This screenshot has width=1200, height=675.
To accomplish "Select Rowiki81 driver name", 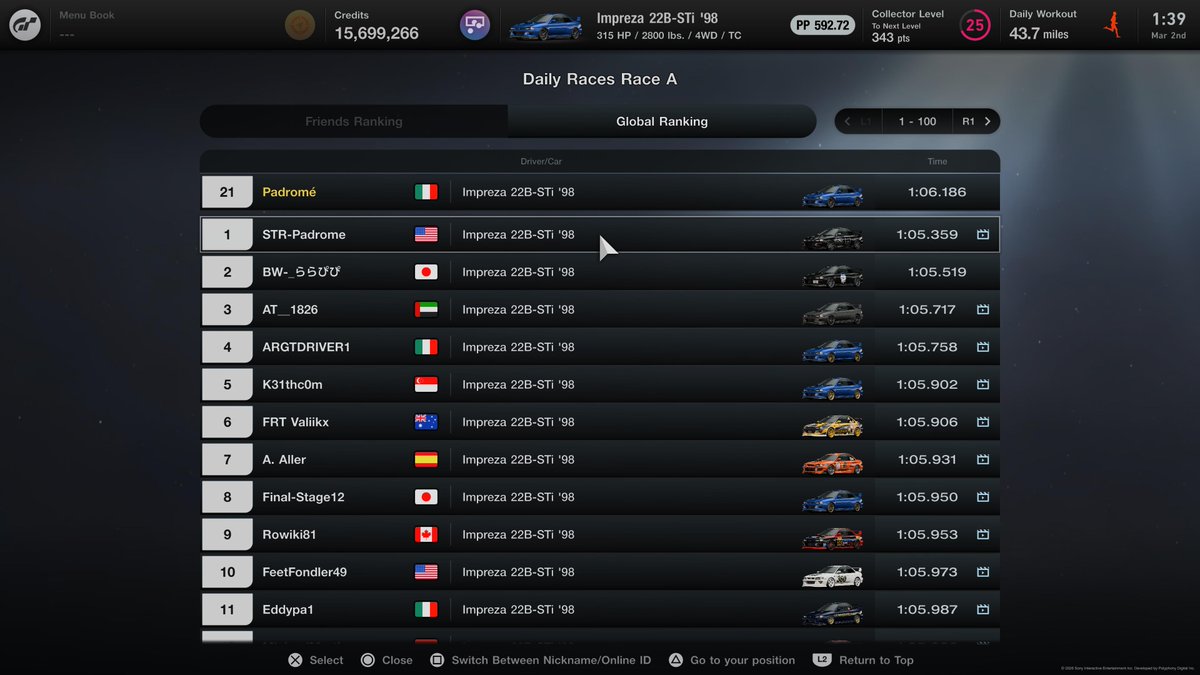I will point(289,535).
